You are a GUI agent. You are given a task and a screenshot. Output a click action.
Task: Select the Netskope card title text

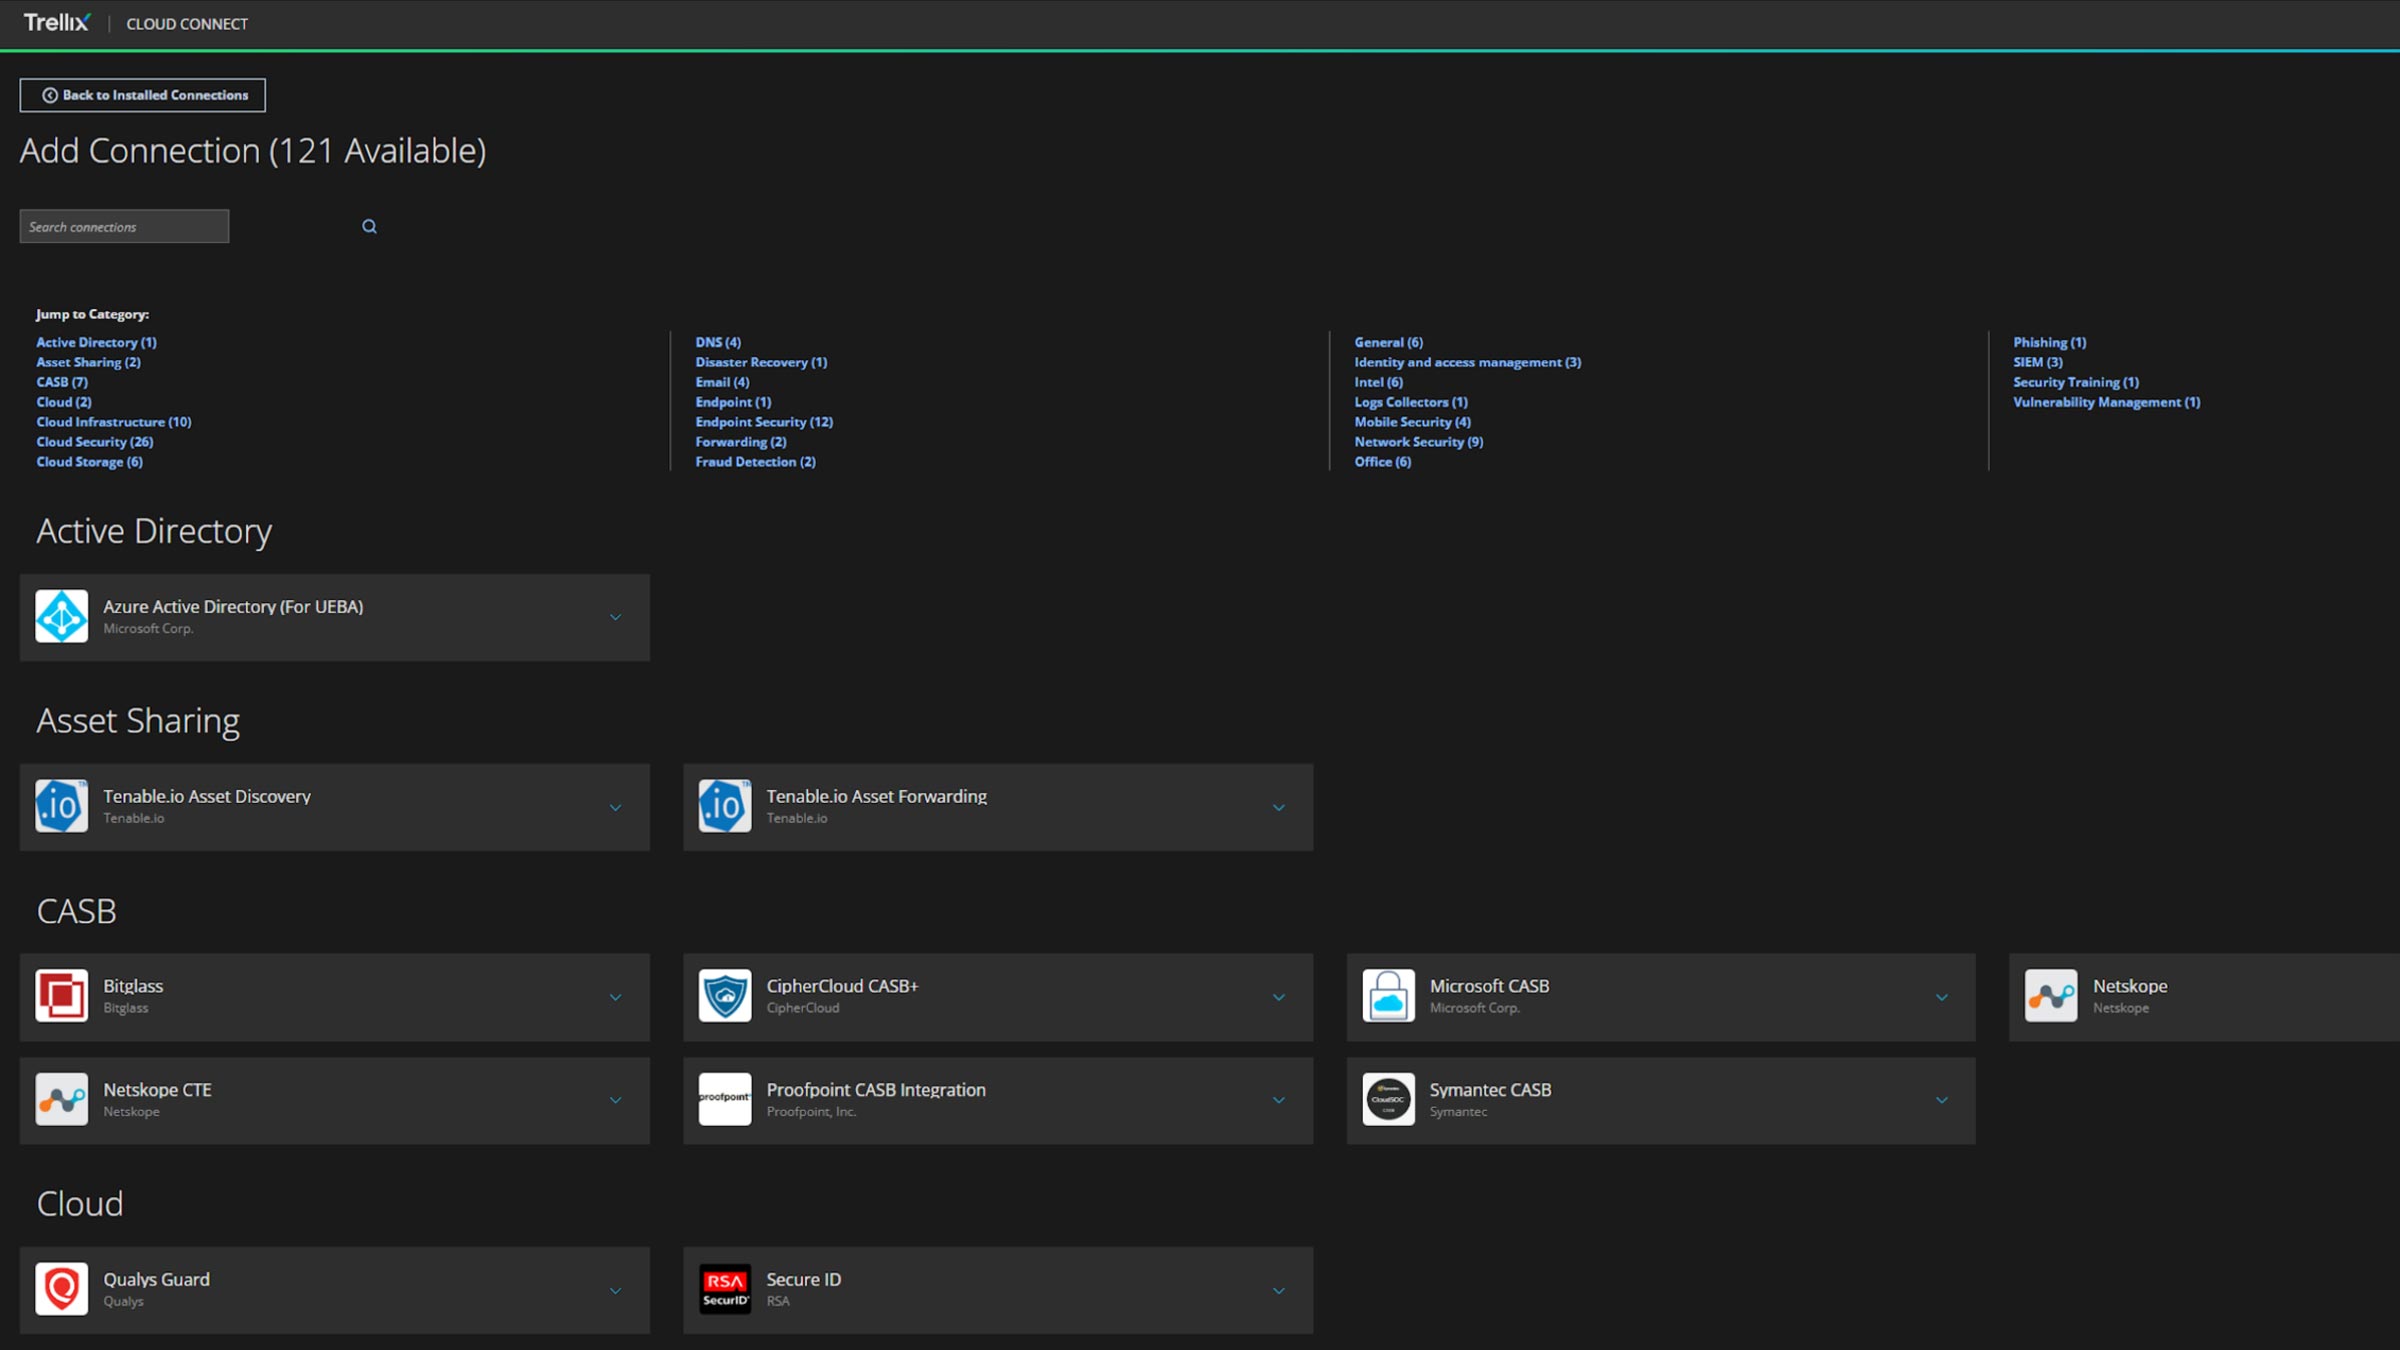click(x=2130, y=986)
